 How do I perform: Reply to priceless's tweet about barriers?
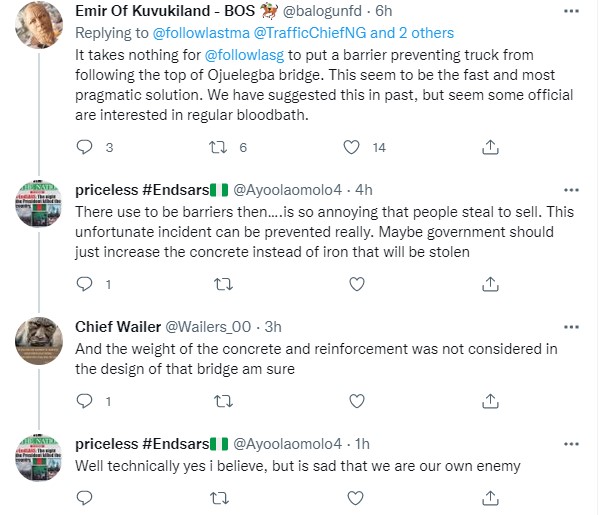click(84, 284)
